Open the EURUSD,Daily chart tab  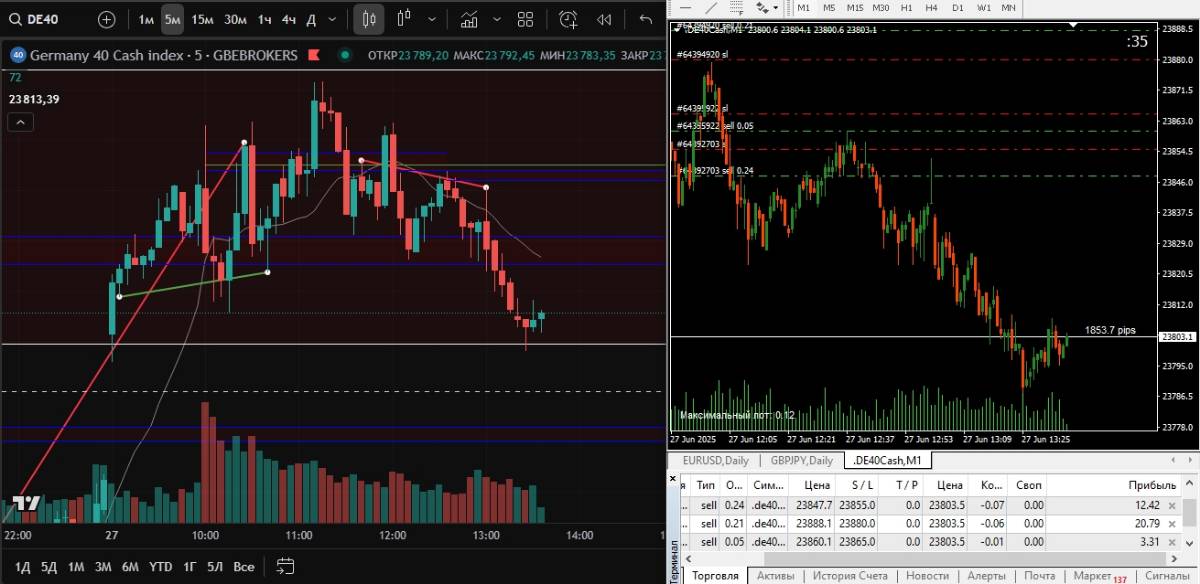pyautogui.click(x=715, y=460)
